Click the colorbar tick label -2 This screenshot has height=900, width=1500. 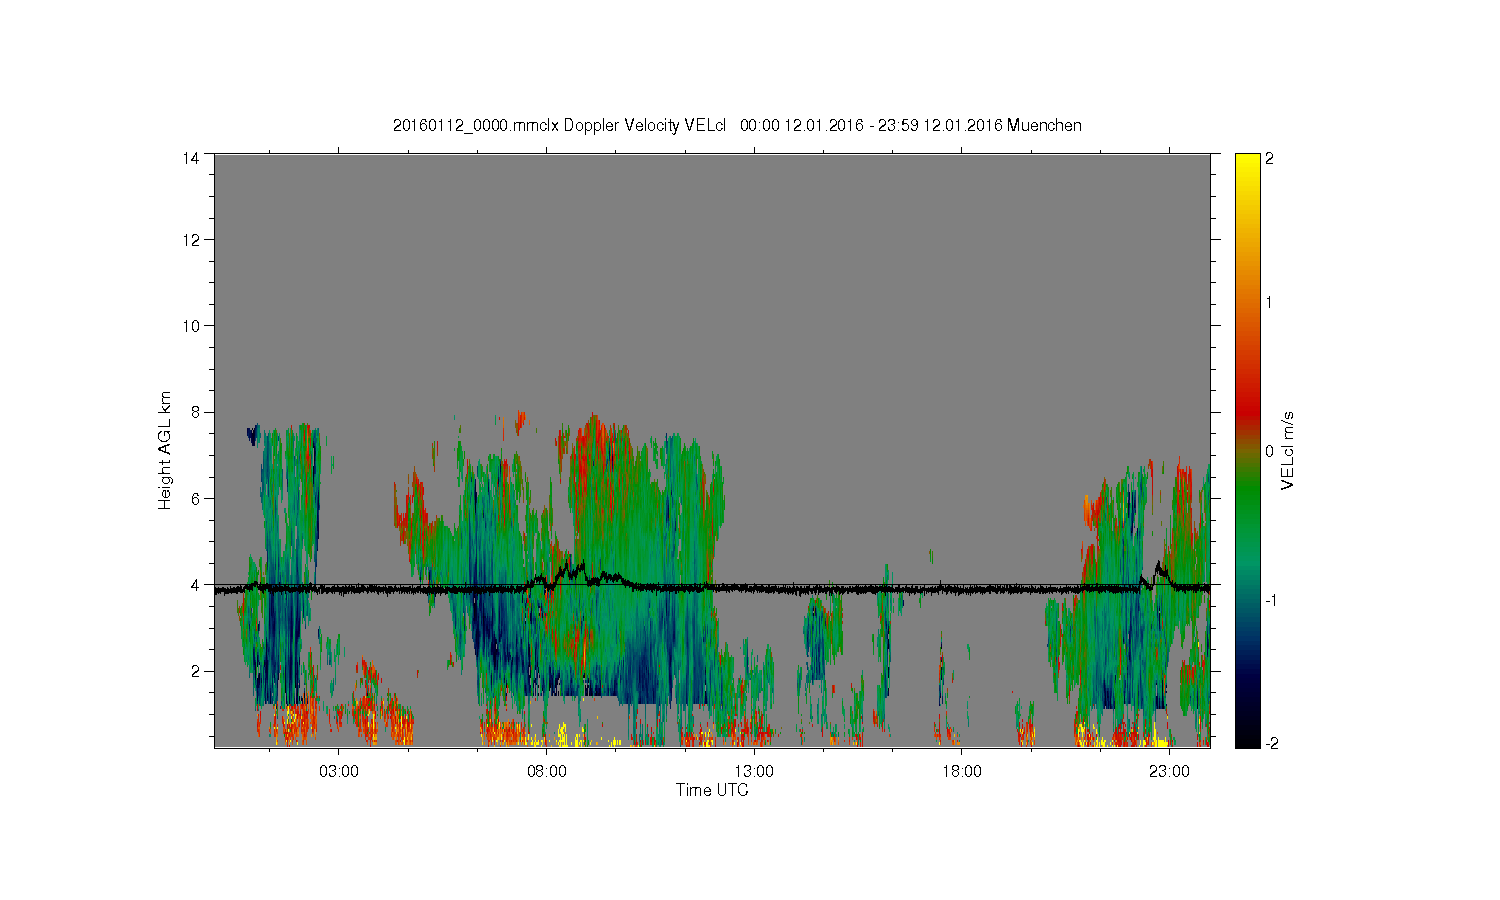pos(1271,744)
